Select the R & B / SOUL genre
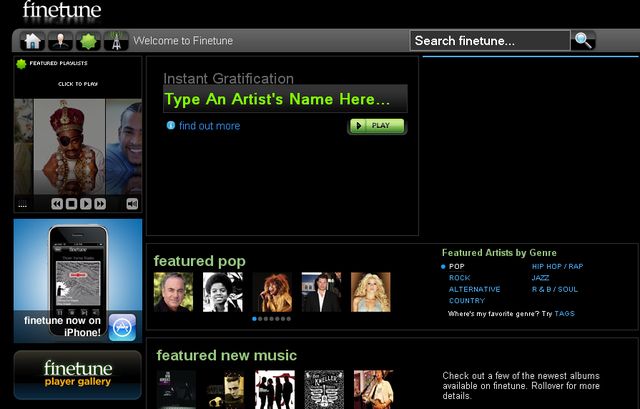 point(555,289)
